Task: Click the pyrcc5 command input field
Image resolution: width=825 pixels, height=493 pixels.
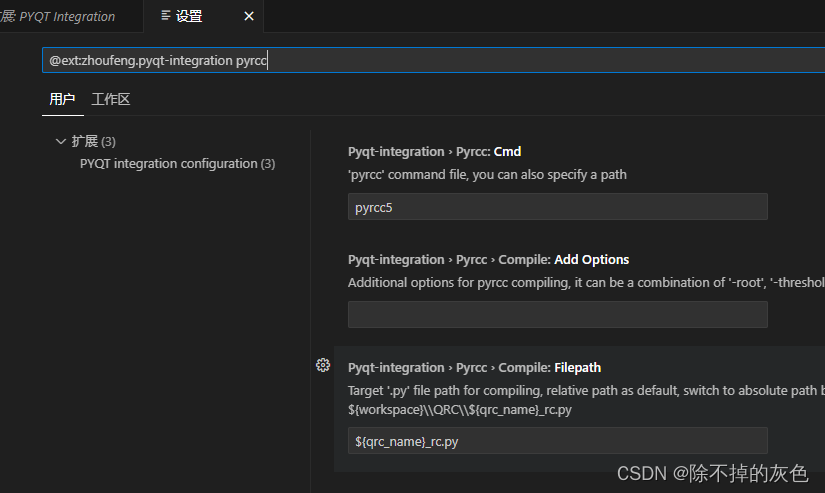Action: tap(558, 207)
